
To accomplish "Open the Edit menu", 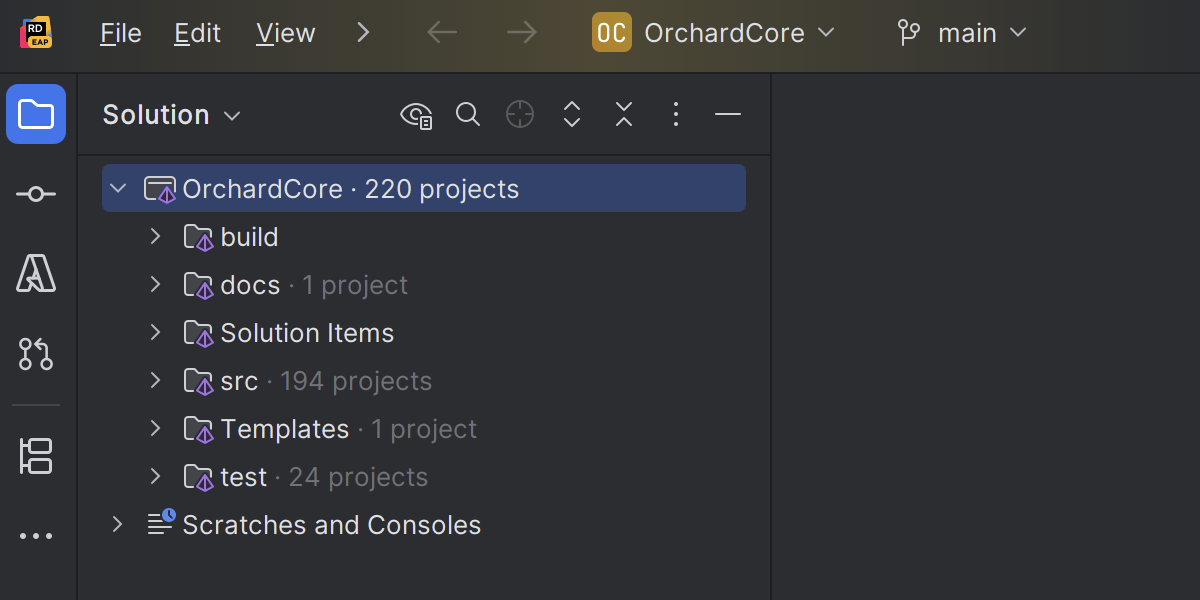I will (x=197, y=33).
